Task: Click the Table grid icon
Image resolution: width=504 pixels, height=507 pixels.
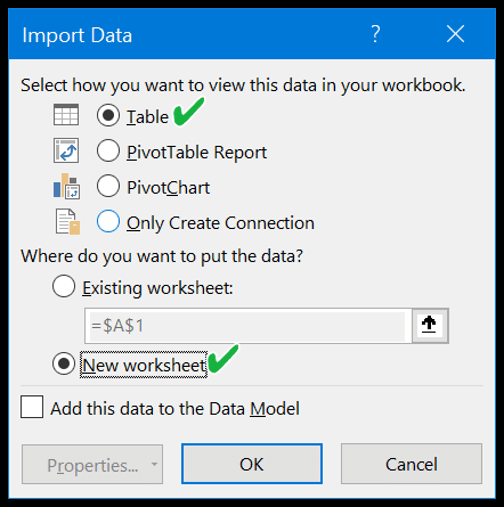Action: tap(66, 115)
